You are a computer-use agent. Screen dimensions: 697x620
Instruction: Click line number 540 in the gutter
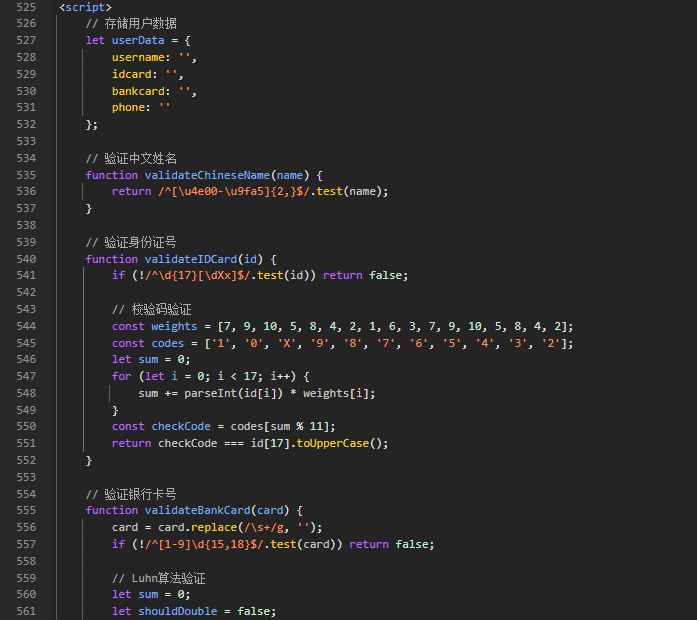[x=26, y=259]
